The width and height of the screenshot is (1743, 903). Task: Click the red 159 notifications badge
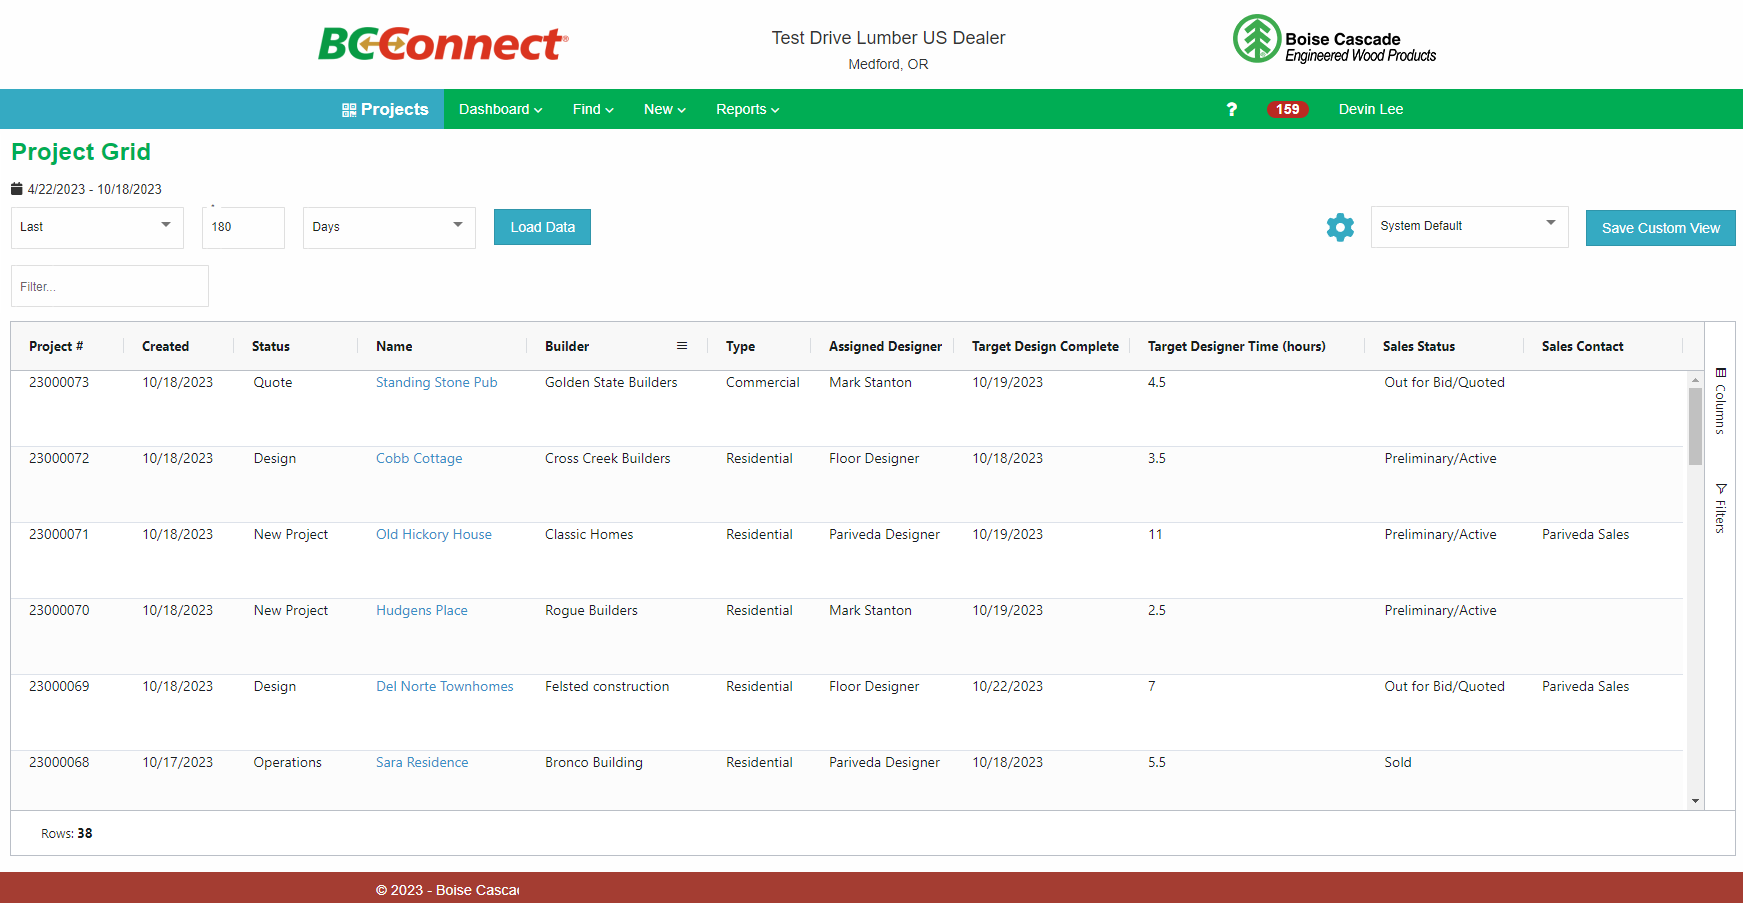coord(1287,109)
